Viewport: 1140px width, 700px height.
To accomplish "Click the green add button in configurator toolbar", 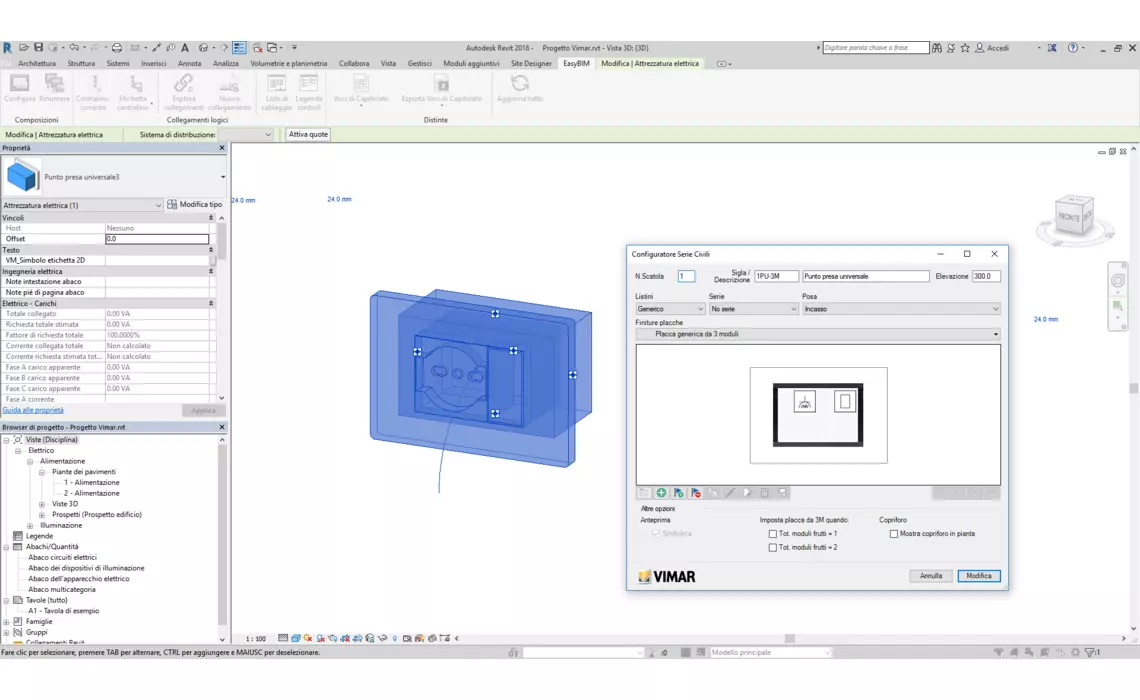I will click(662, 493).
